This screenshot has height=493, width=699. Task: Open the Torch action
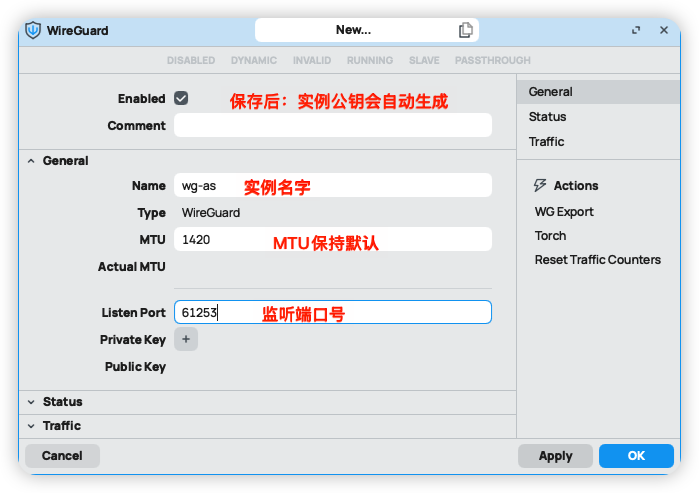[x=551, y=236]
